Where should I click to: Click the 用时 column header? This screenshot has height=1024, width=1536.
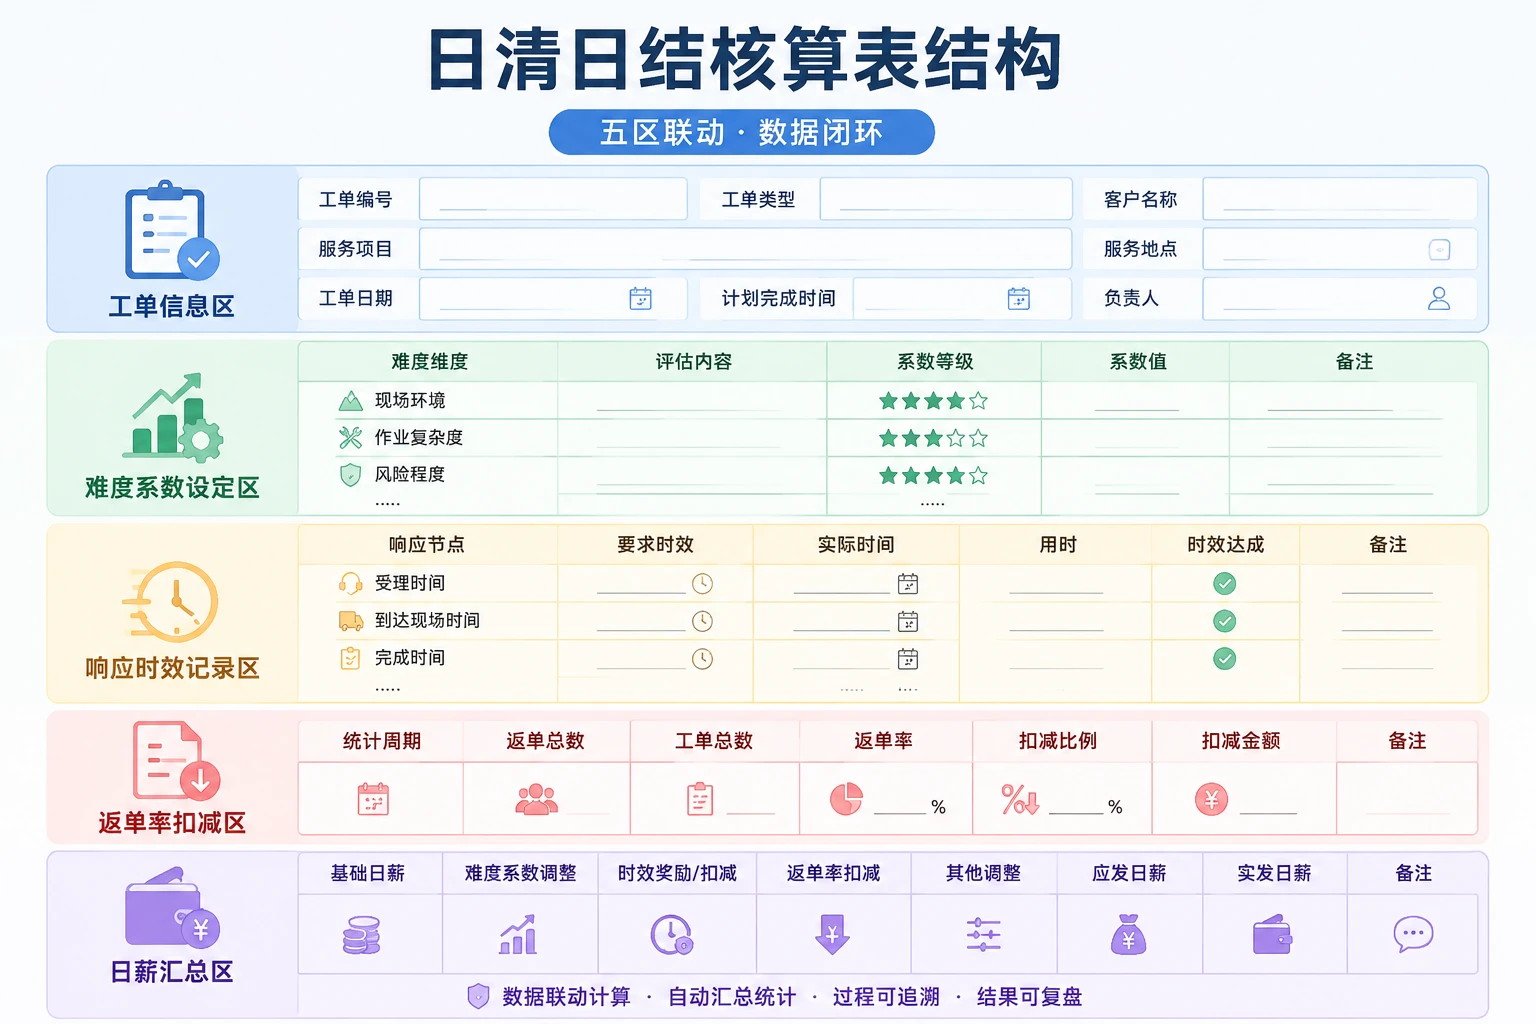point(1058,545)
